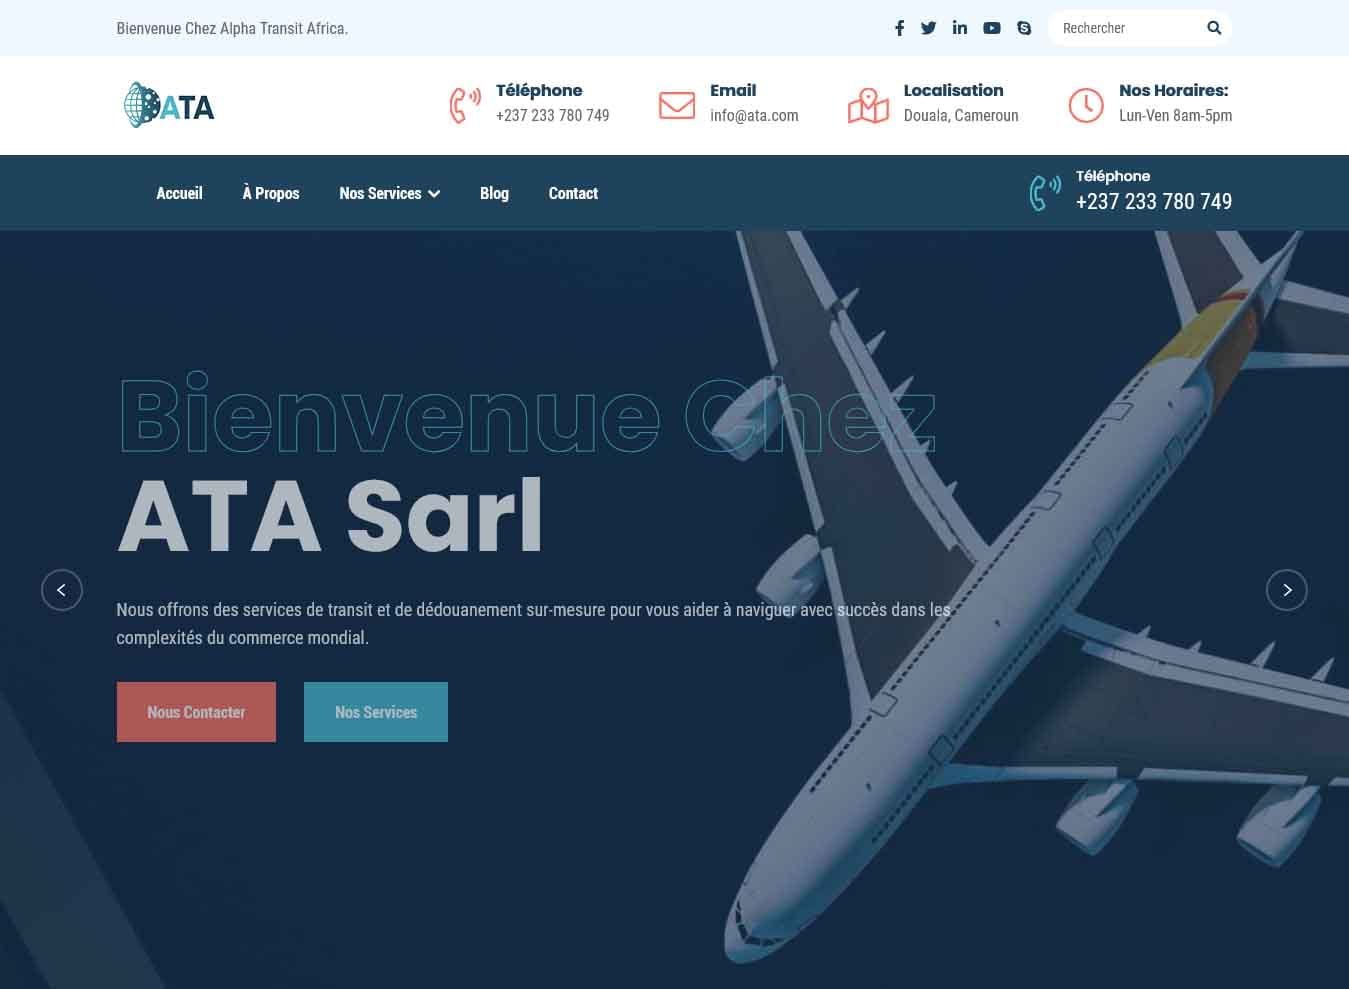The height and width of the screenshot is (989, 1349).
Task: Open the LinkedIn social icon
Action: coord(960,27)
